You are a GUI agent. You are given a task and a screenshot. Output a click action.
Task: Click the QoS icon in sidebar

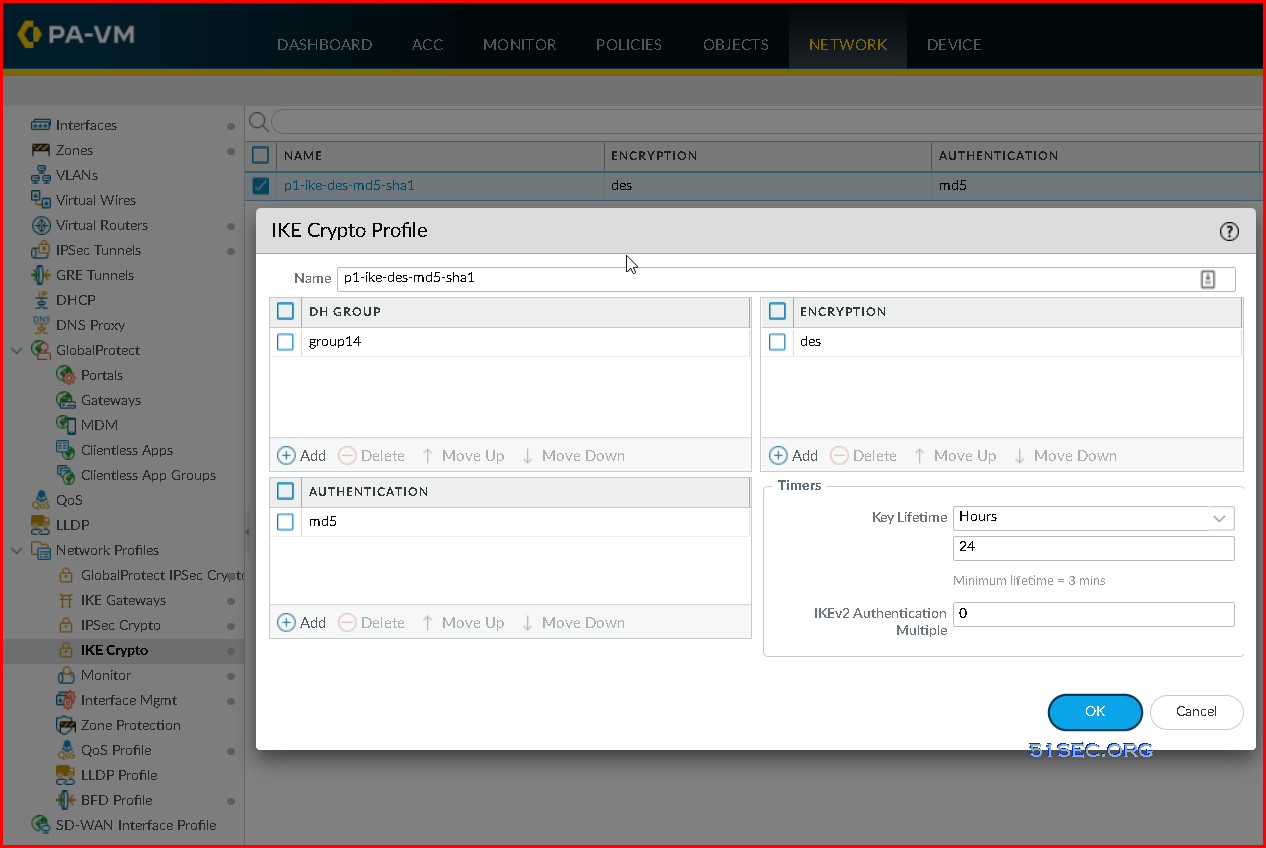[40, 500]
